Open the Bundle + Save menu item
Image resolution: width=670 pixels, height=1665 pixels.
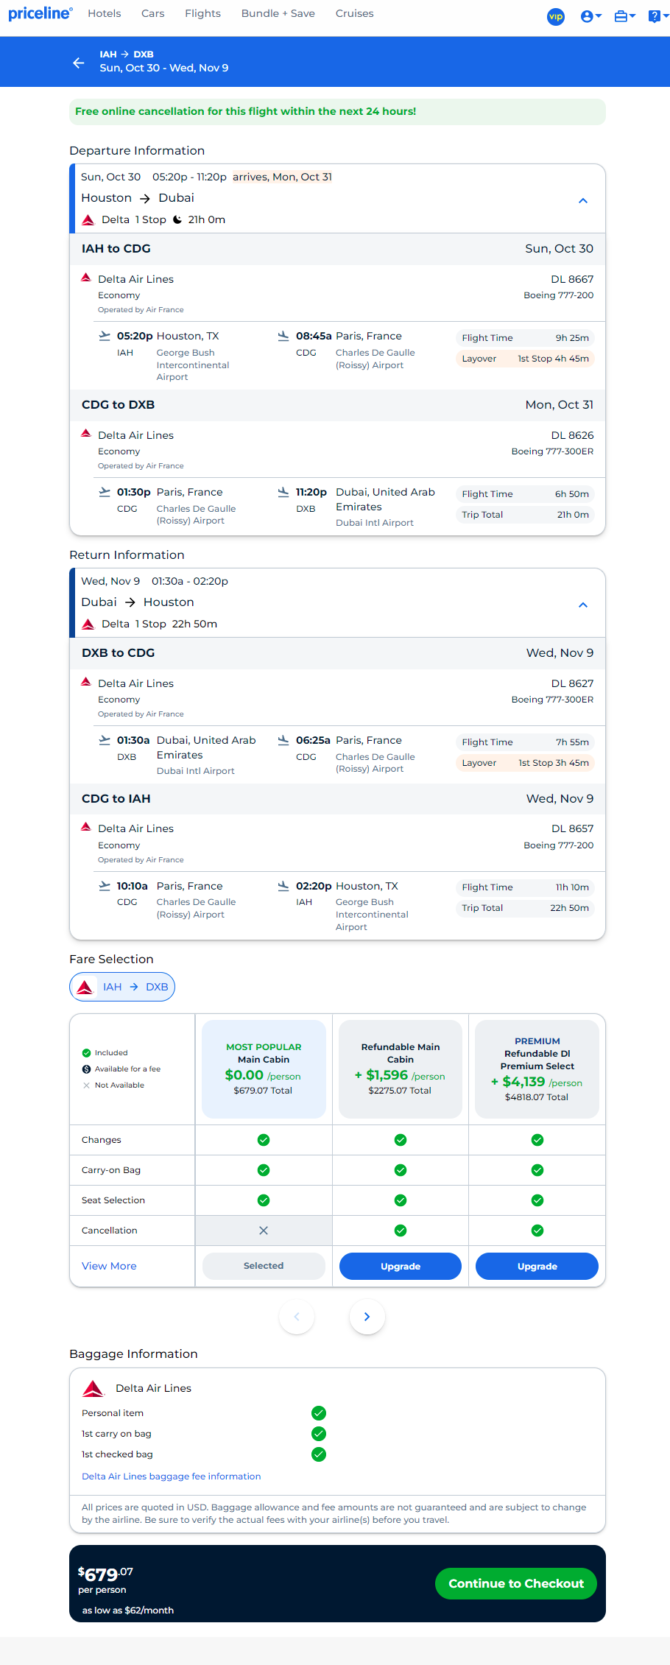[x=278, y=14]
